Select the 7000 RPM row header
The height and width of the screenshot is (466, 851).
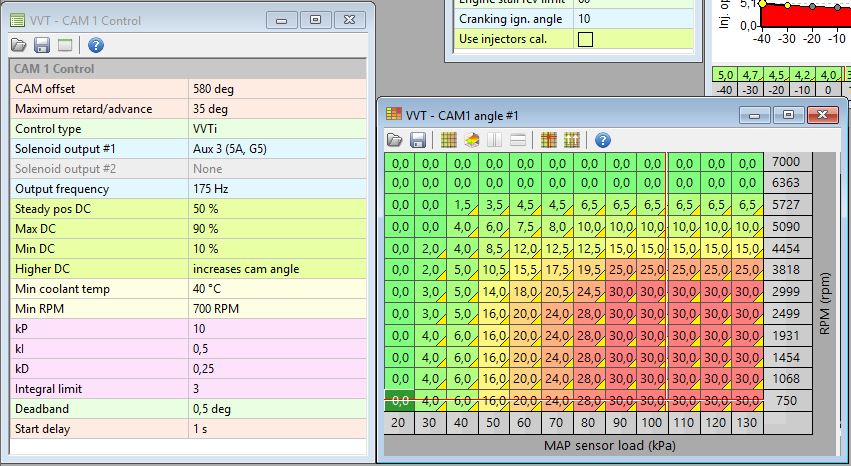(x=787, y=162)
